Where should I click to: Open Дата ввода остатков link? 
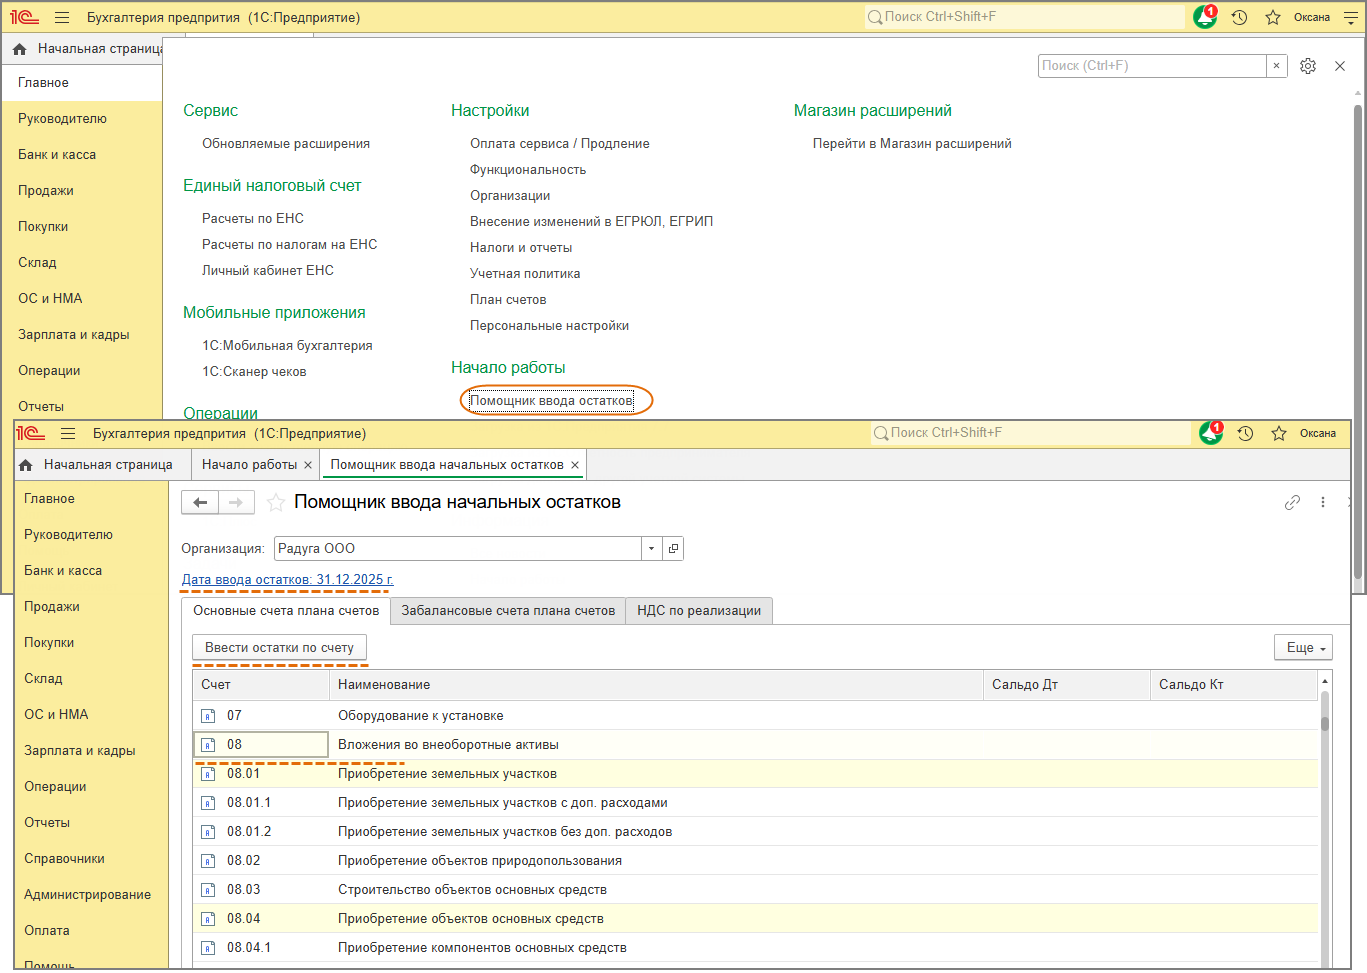pyautogui.click(x=287, y=579)
